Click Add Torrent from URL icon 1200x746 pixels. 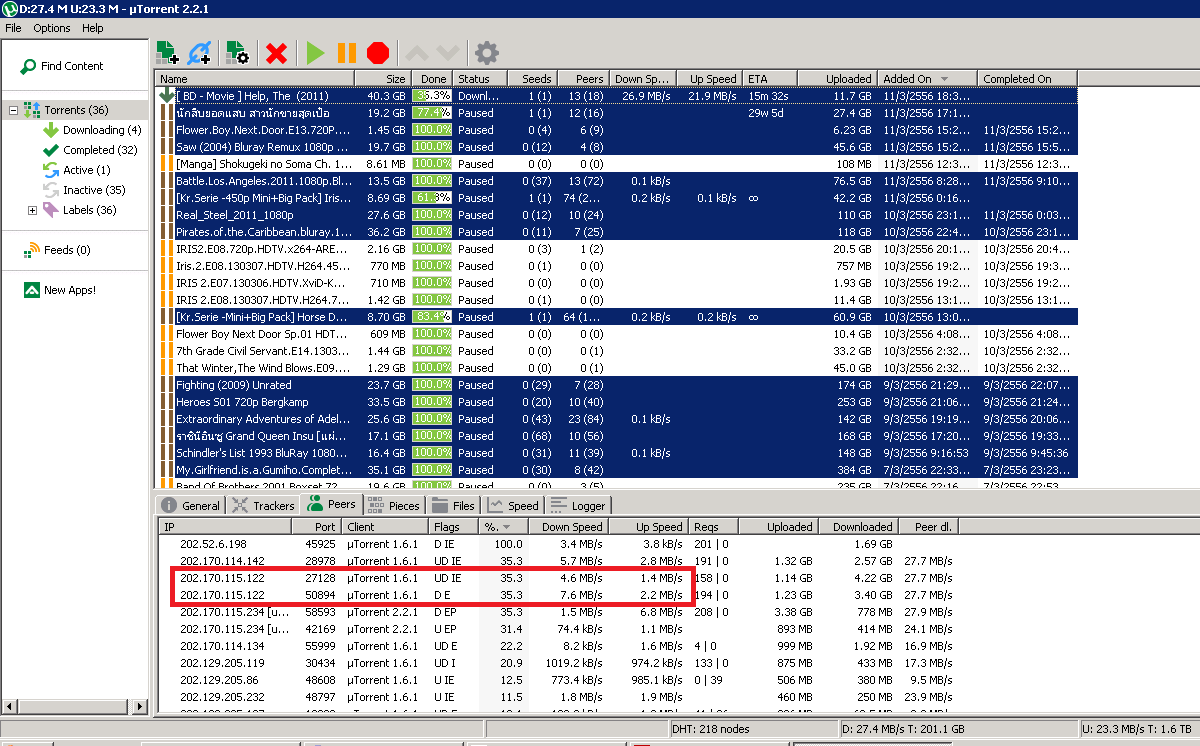pos(199,53)
